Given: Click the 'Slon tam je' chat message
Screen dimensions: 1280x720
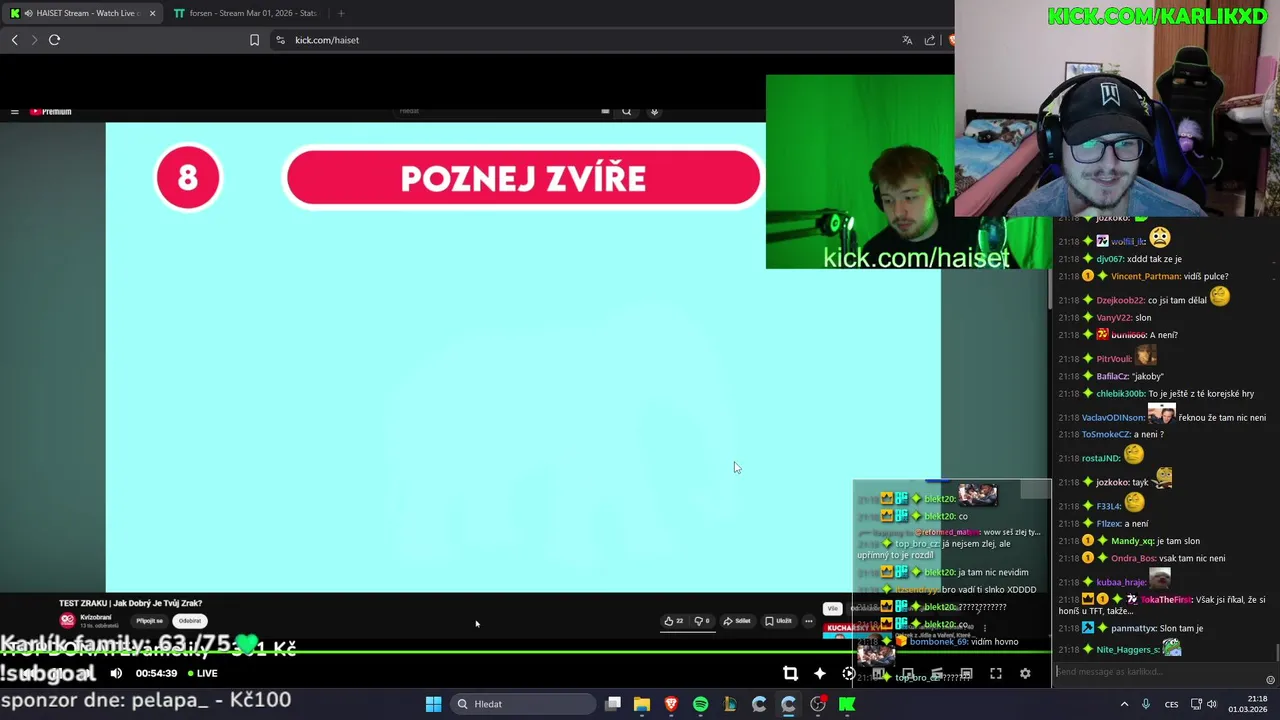Looking at the screenshot, I should coord(1181,628).
